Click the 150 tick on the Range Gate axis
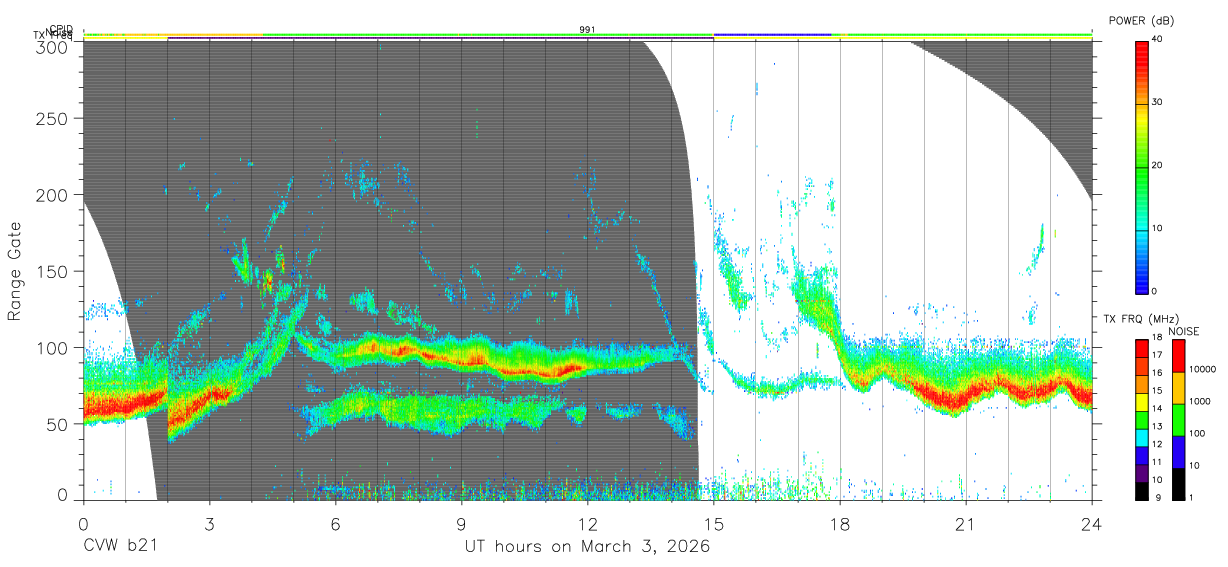 53,271
